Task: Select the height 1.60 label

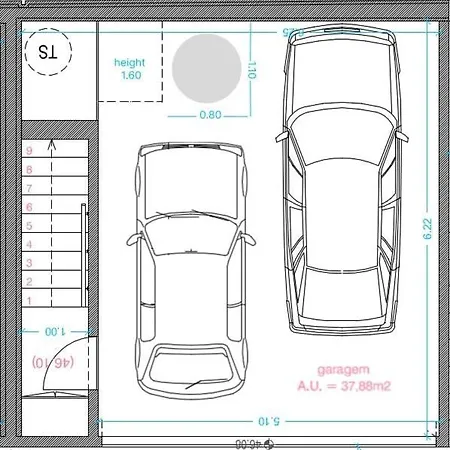Action: click(x=130, y=69)
